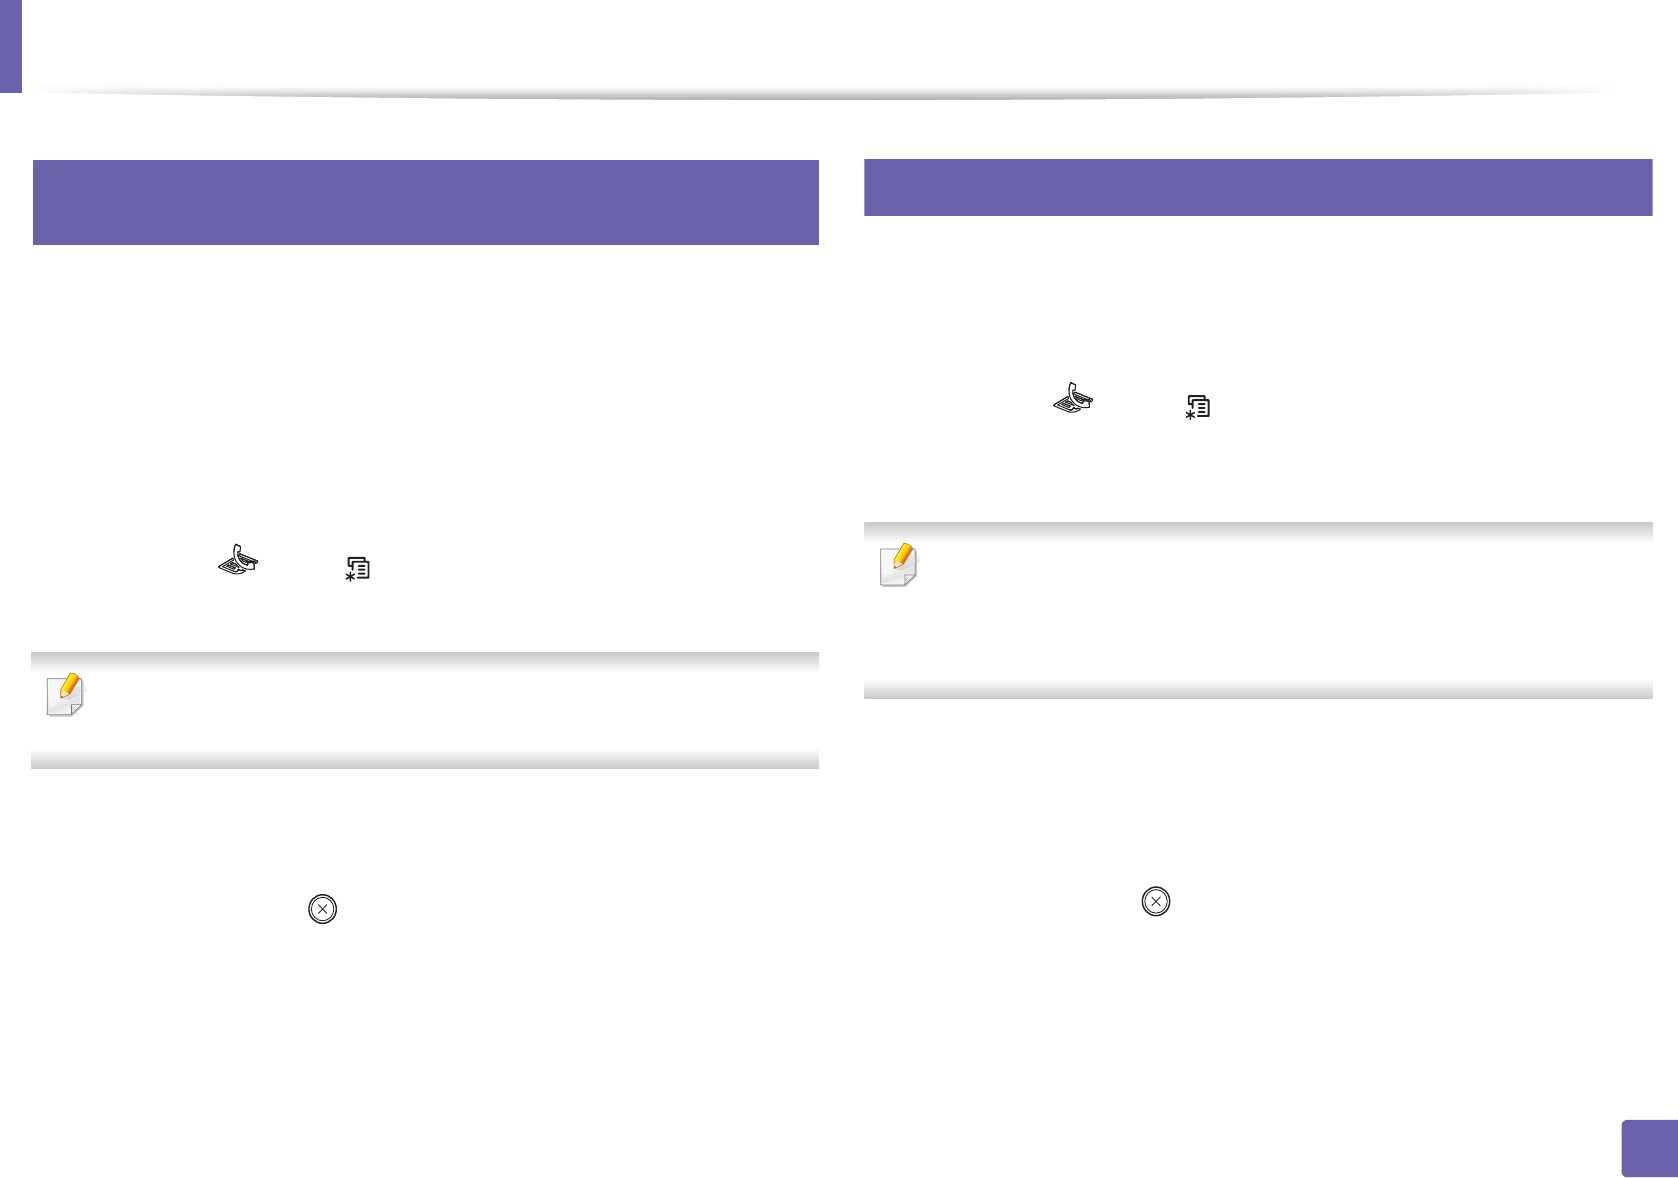1678x1178 pixels.
Task: Click the stop/clear circle icon in the left column
Action: click(x=322, y=909)
